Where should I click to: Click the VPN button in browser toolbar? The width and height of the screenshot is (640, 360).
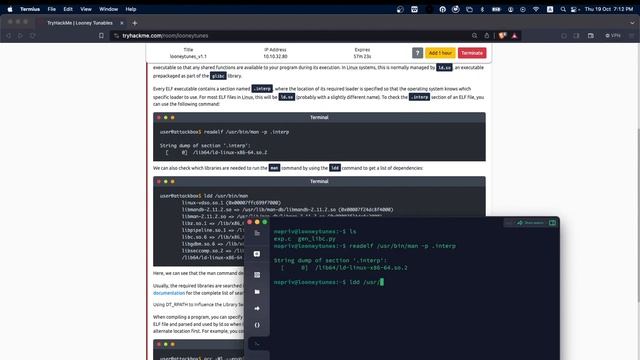click(613, 36)
